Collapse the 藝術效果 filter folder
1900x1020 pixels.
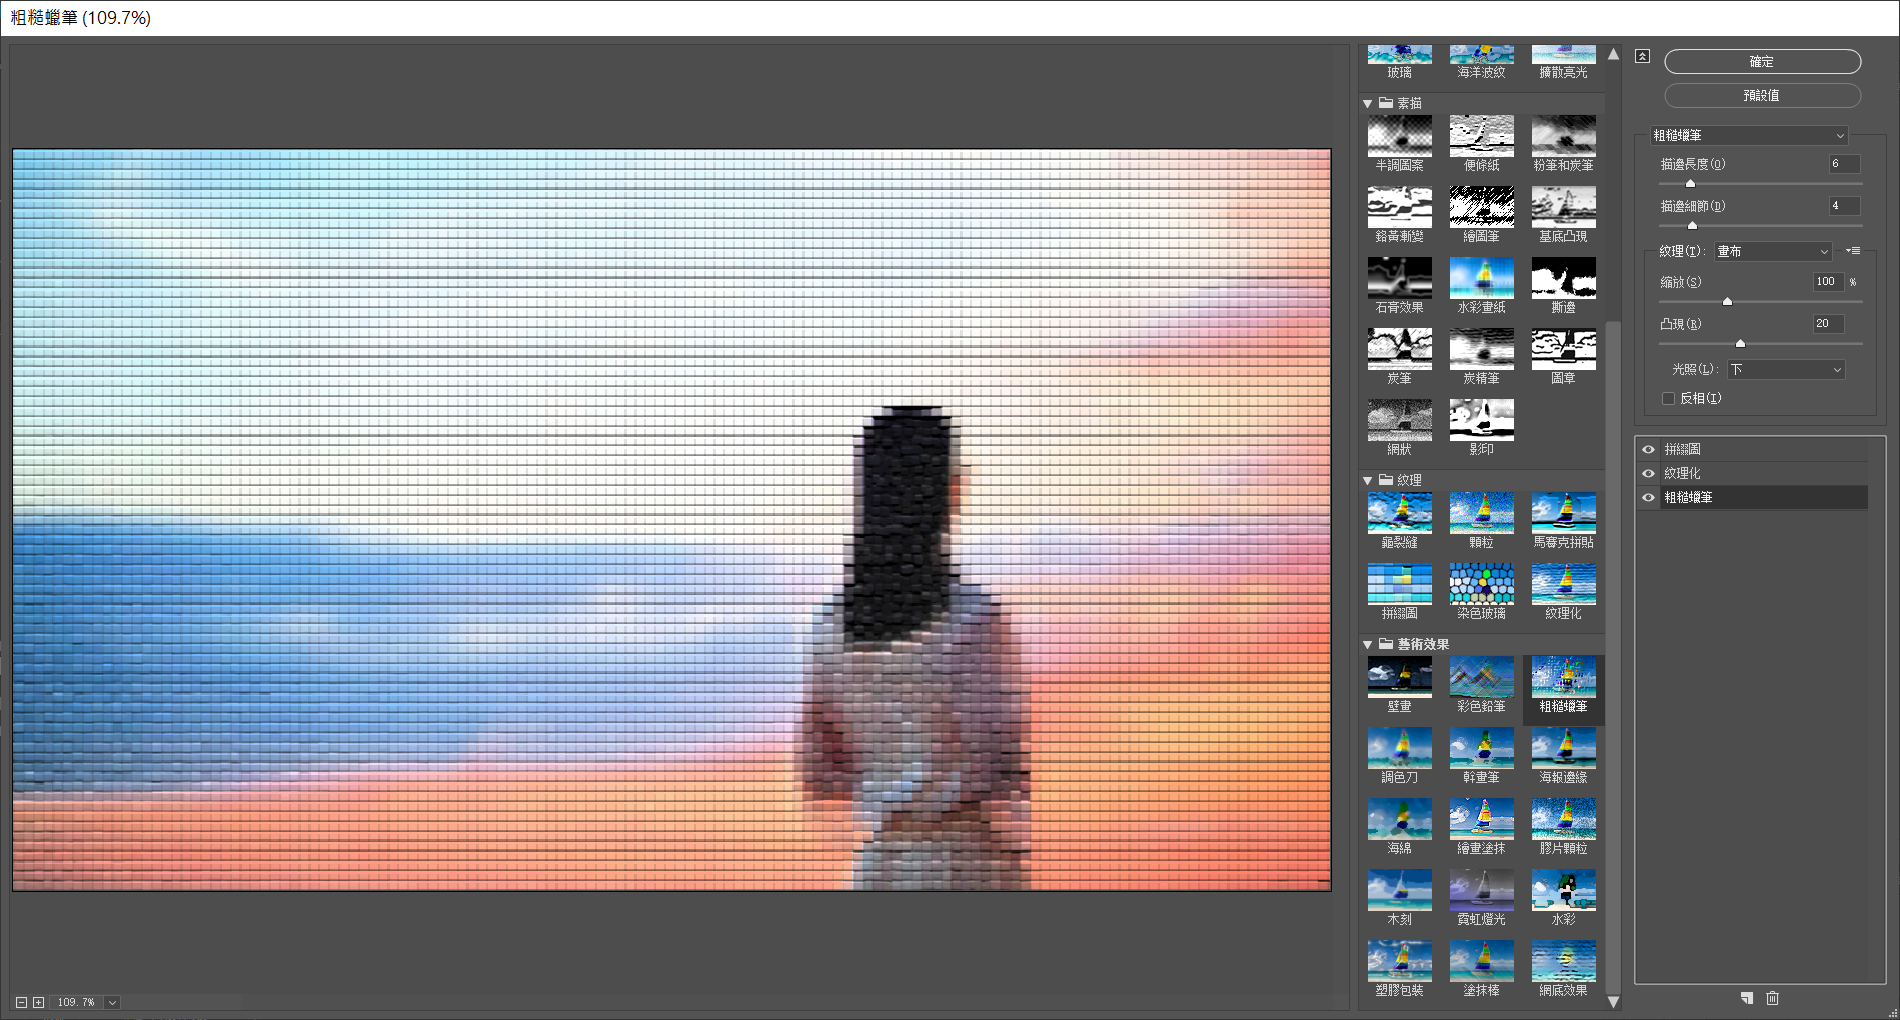tap(1367, 645)
